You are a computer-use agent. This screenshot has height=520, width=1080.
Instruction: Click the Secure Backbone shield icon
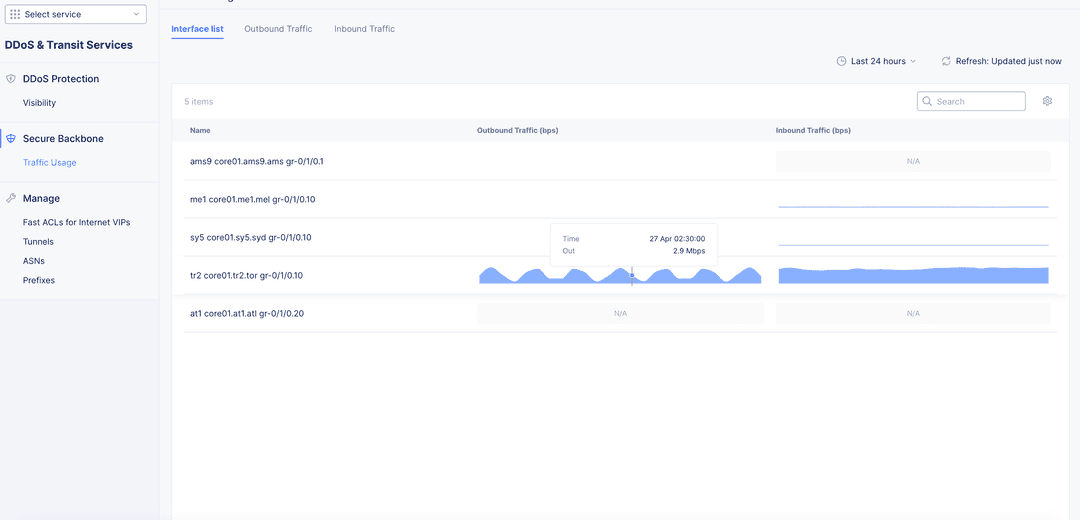tap(10, 139)
